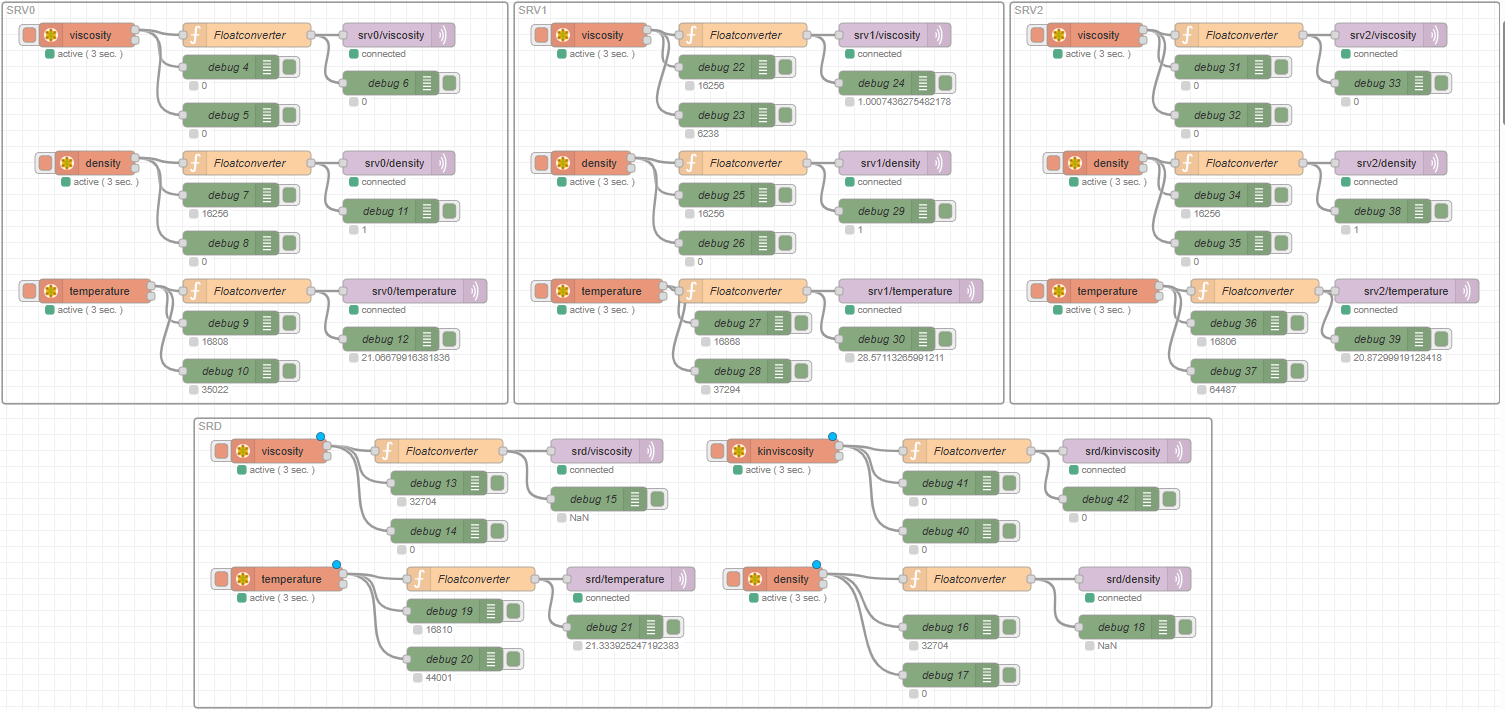Click connected status under srv2/density
The width and height of the screenshot is (1505, 710).
pyautogui.click(x=1376, y=181)
